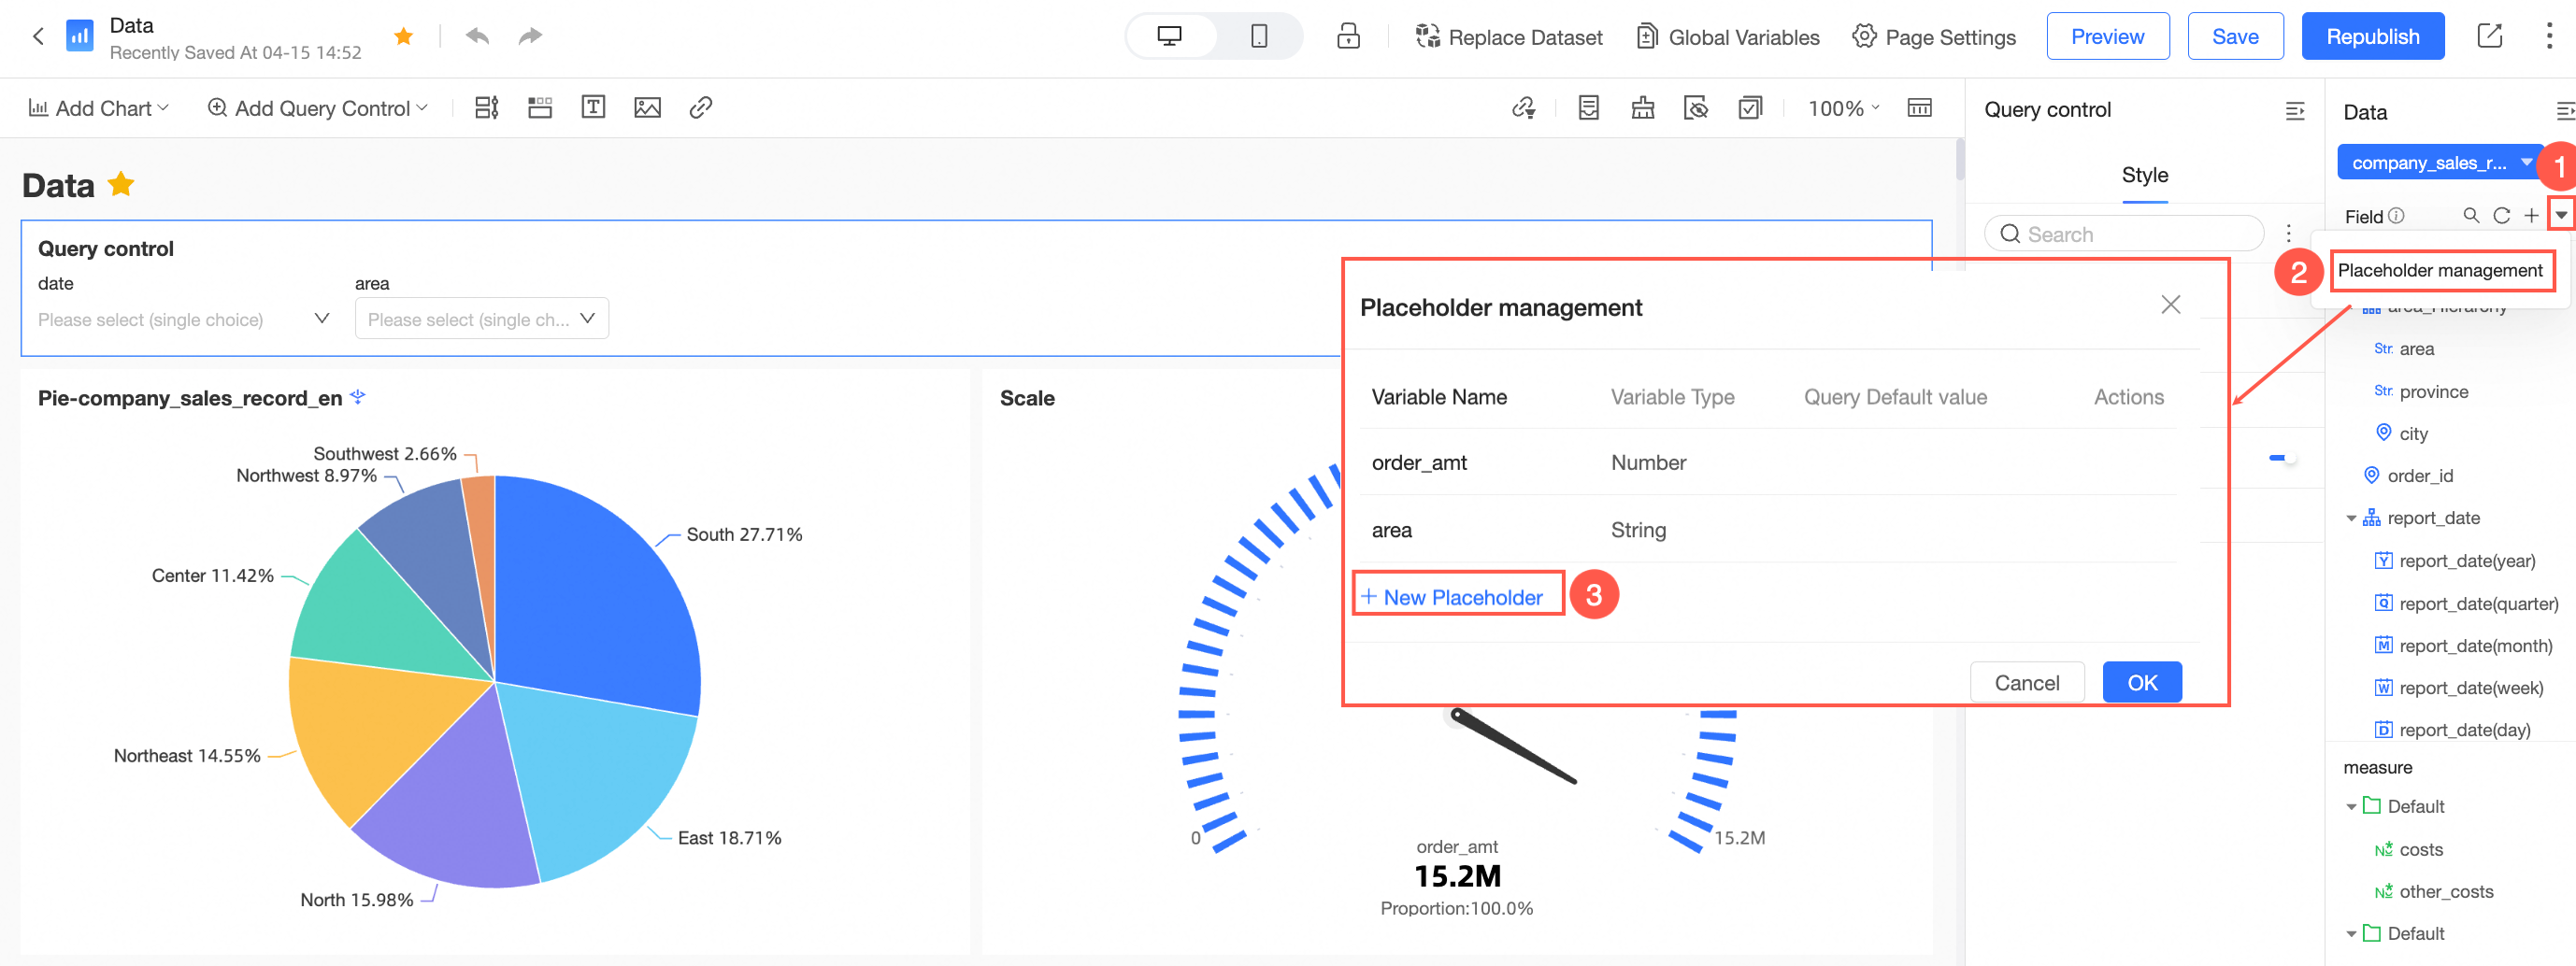Collapse the second Default measure folder
The height and width of the screenshot is (966, 2576).
click(2351, 934)
